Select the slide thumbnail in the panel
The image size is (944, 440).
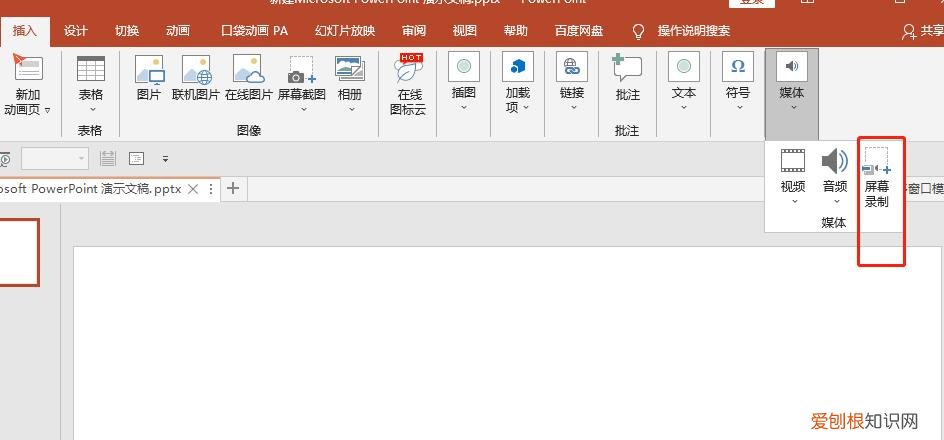19,252
